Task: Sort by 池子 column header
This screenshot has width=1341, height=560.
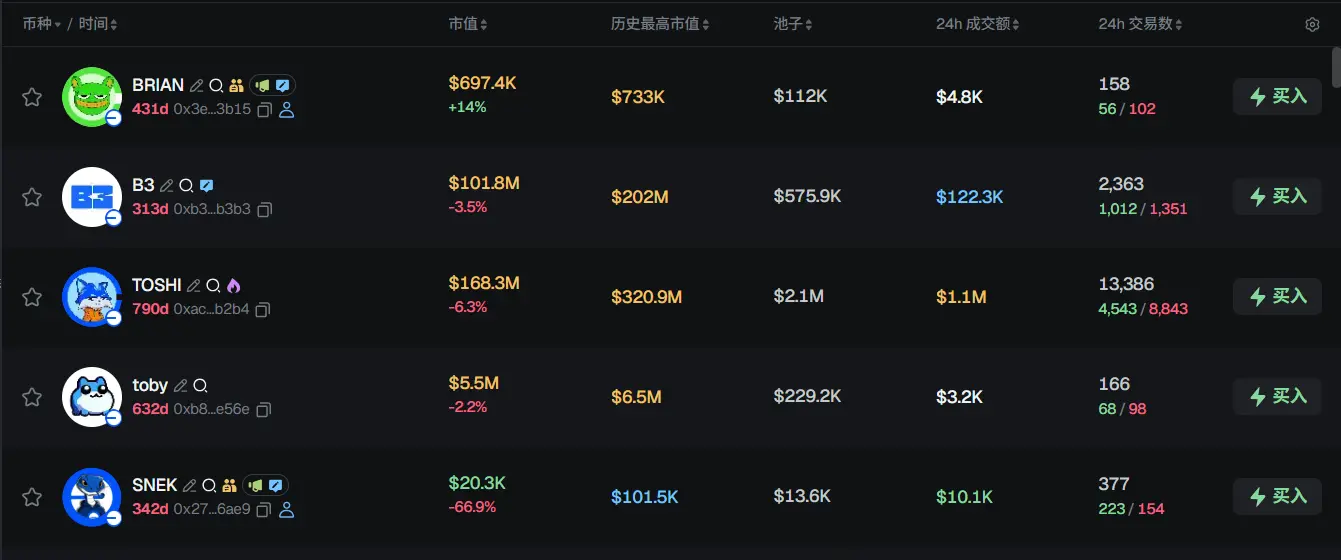Action: pos(793,24)
